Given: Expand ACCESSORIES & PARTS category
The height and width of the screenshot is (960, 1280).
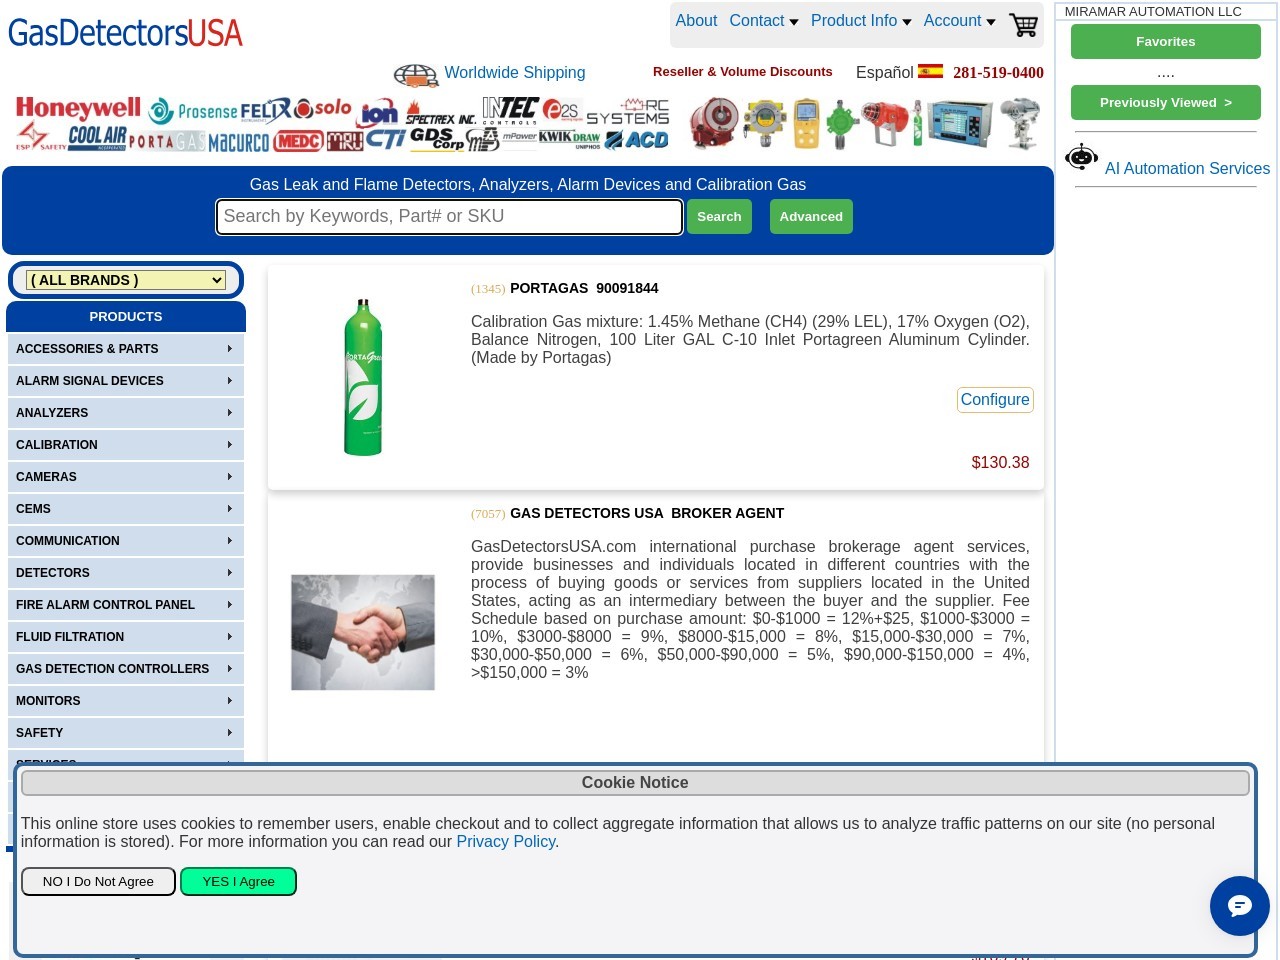Looking at the screenshot, I should pyautogui.click(x=126, y=349).
